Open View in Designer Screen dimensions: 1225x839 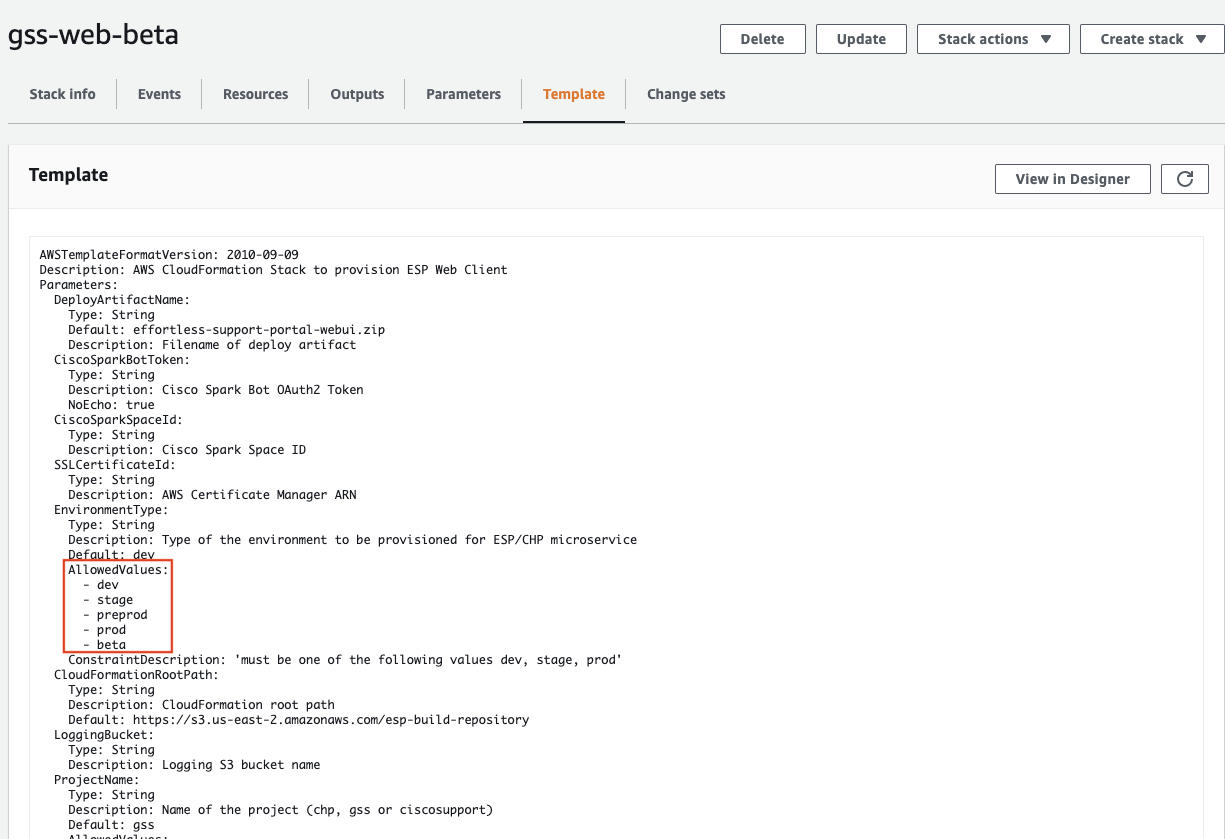(1072, 179)
